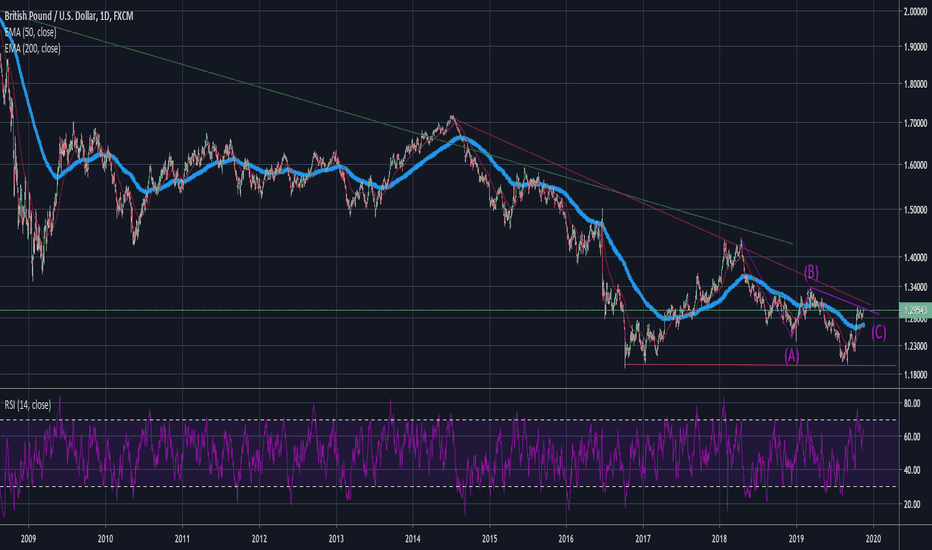Click the 20.00 RSI scale label
Viewport: 932px width, 550px height.
pyautogui.click(x=912, y=505)
